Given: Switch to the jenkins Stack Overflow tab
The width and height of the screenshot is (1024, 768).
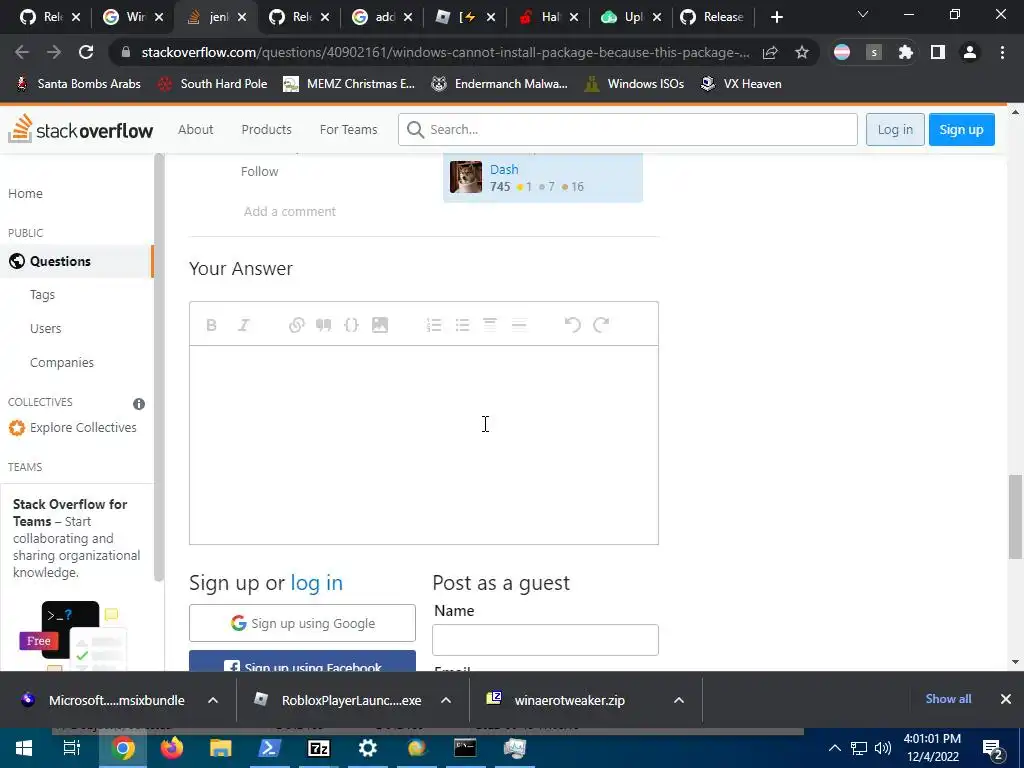Looking at the screenshot, I should [x=216, y=18].
